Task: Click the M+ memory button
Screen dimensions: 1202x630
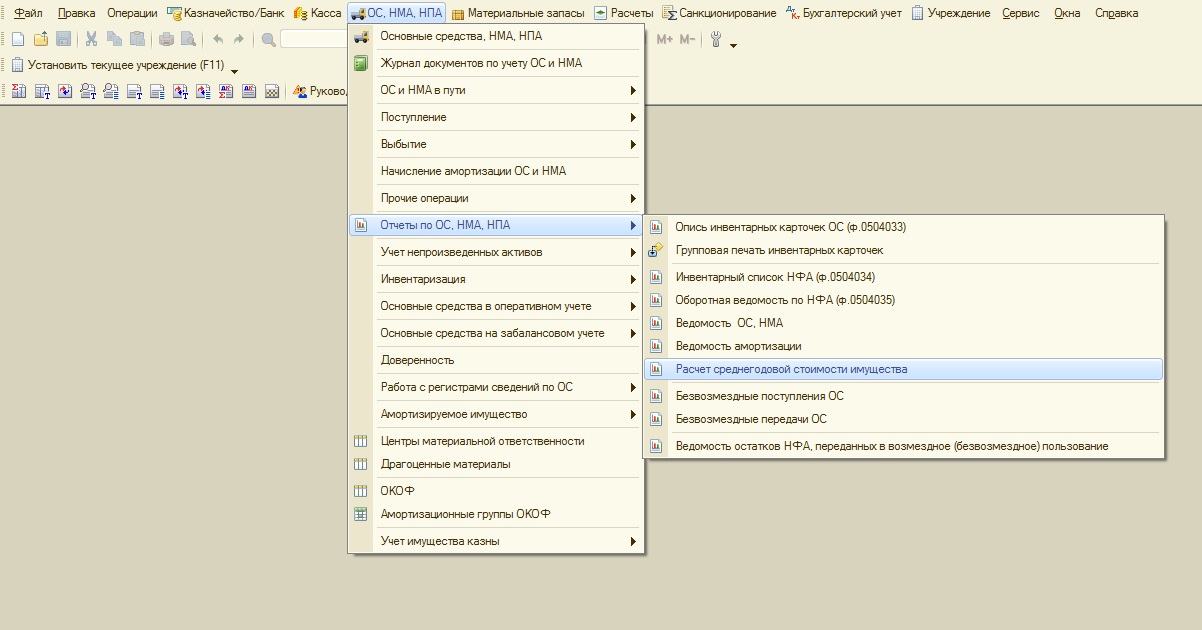Action: click(666, 39)
